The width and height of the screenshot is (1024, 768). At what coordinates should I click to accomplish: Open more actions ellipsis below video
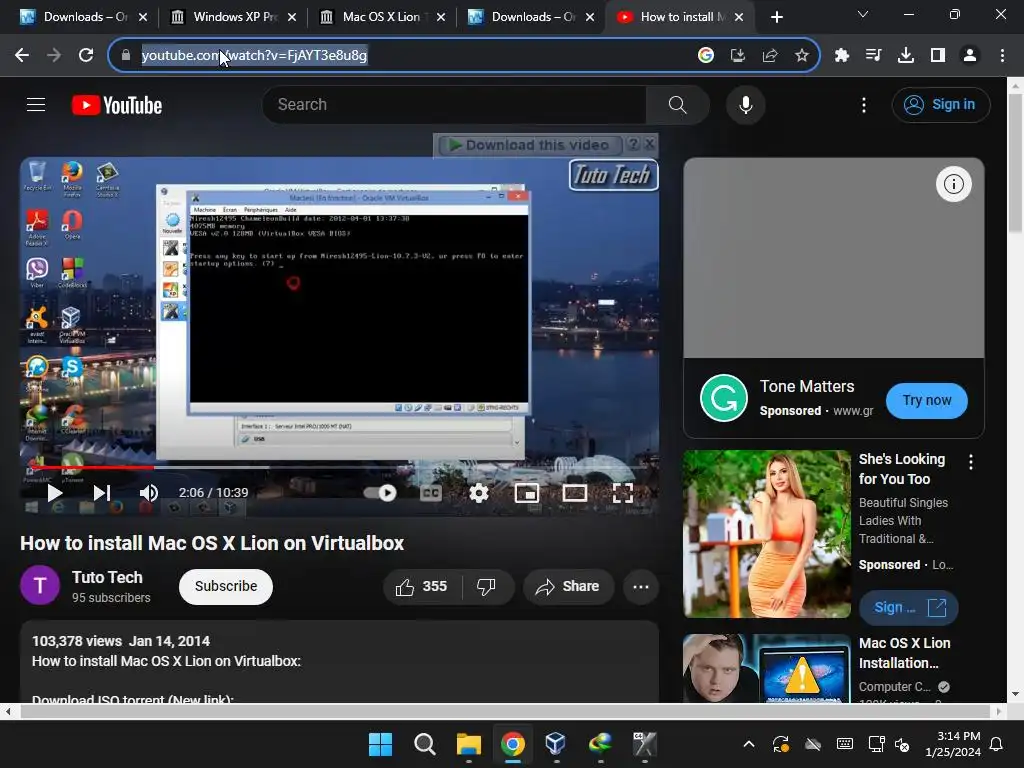(x=641, y=586)
